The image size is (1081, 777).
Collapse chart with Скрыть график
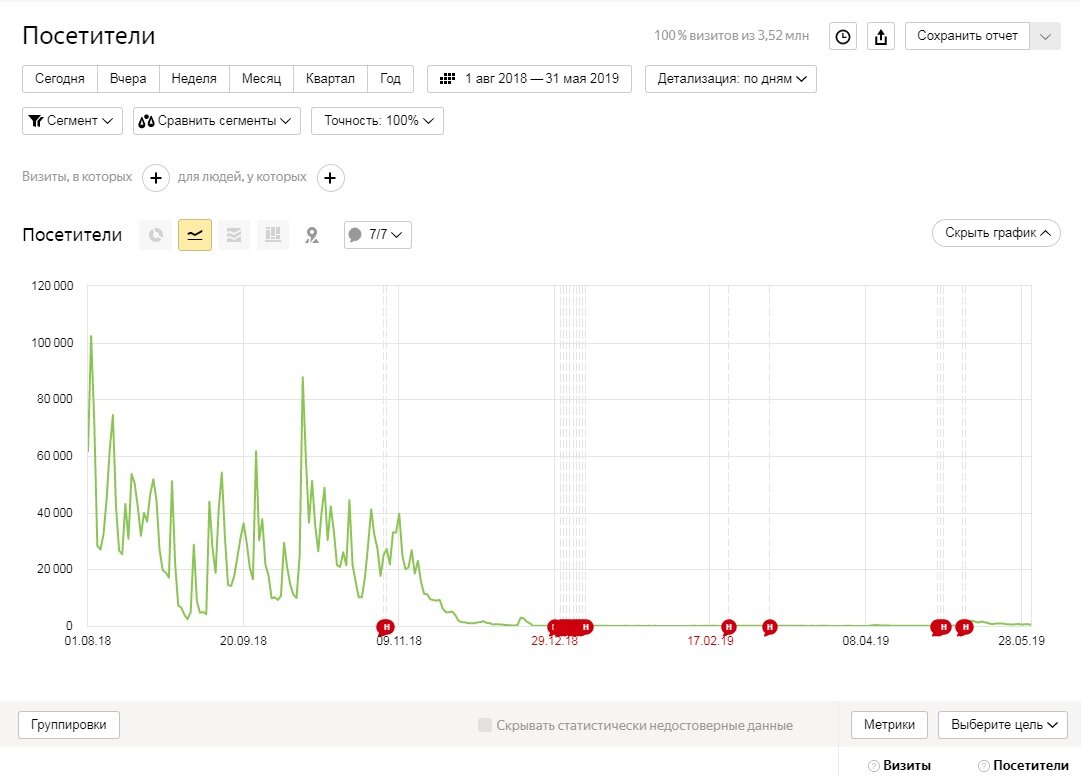click(996, 233)
